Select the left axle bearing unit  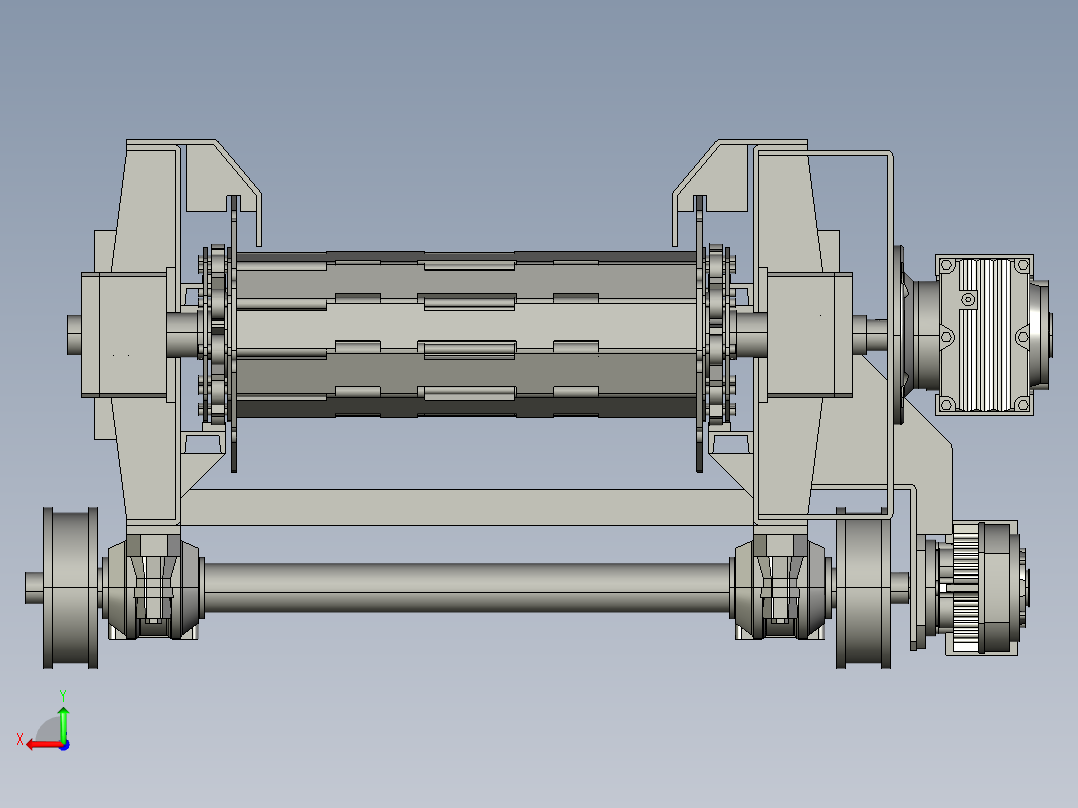153,587
